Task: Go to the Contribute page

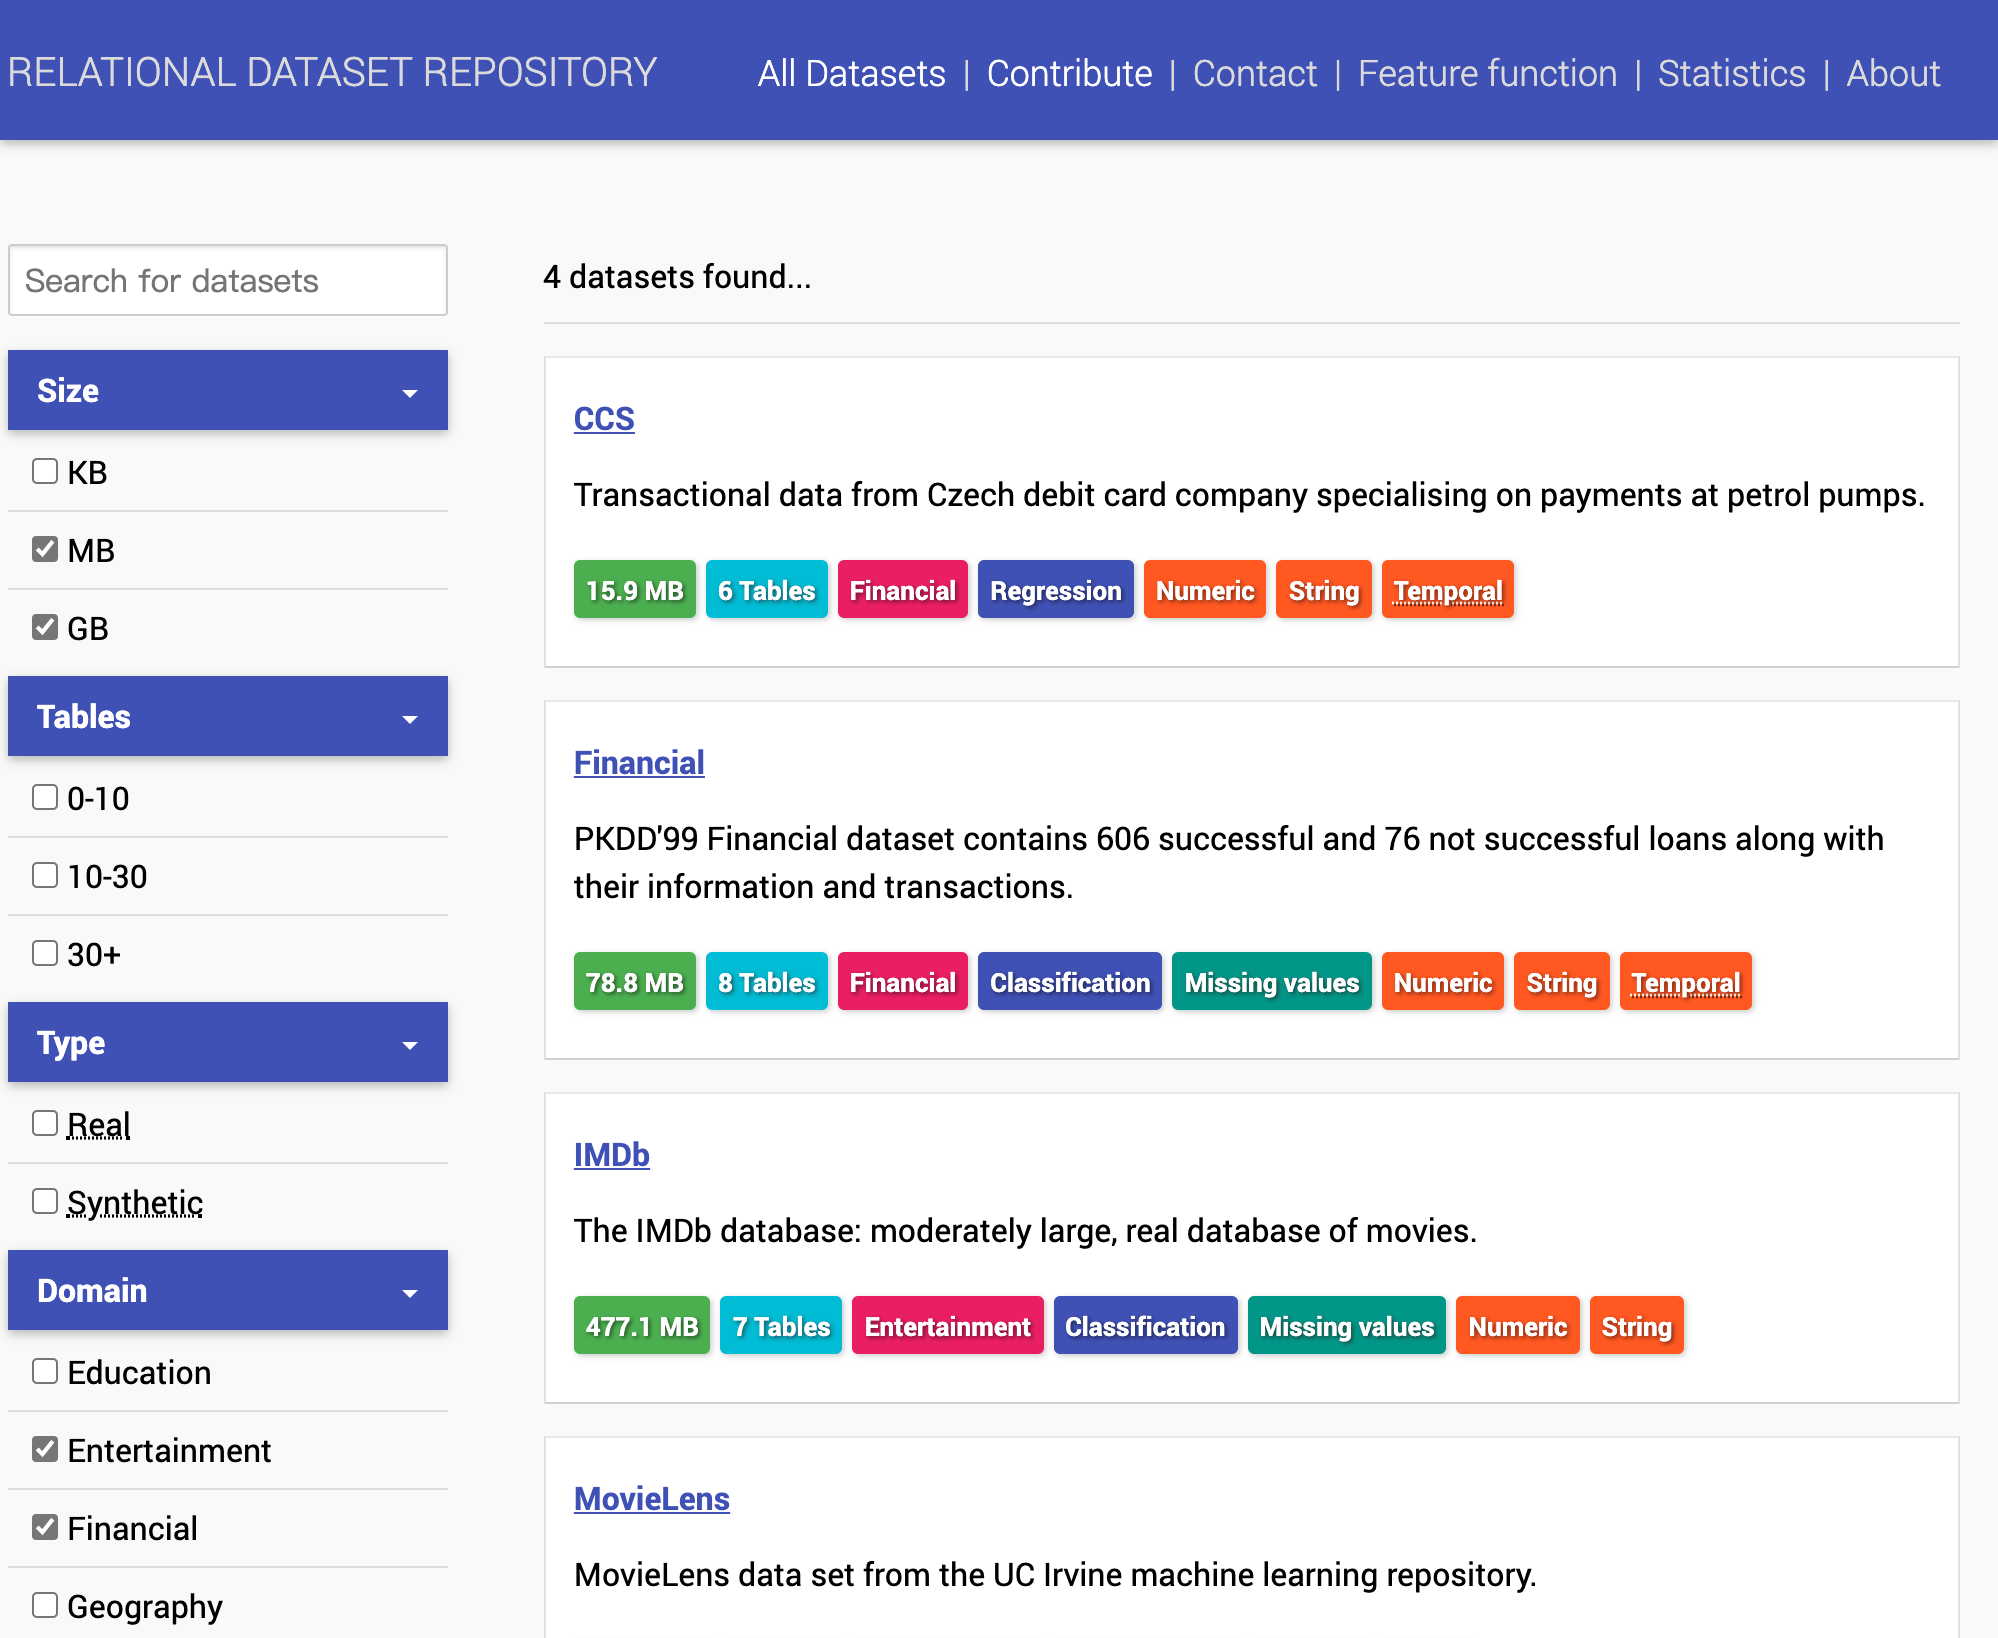Action: click(x=1069, y=74)
